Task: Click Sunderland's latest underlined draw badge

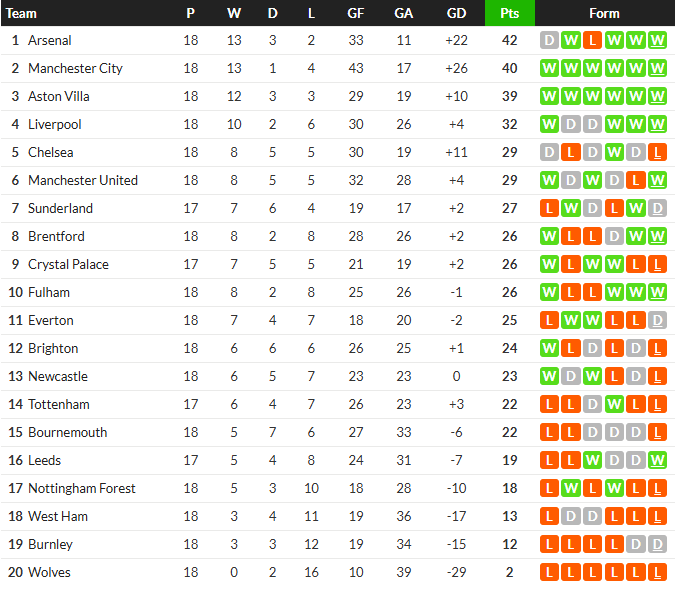Action: [x=657, y=209]
